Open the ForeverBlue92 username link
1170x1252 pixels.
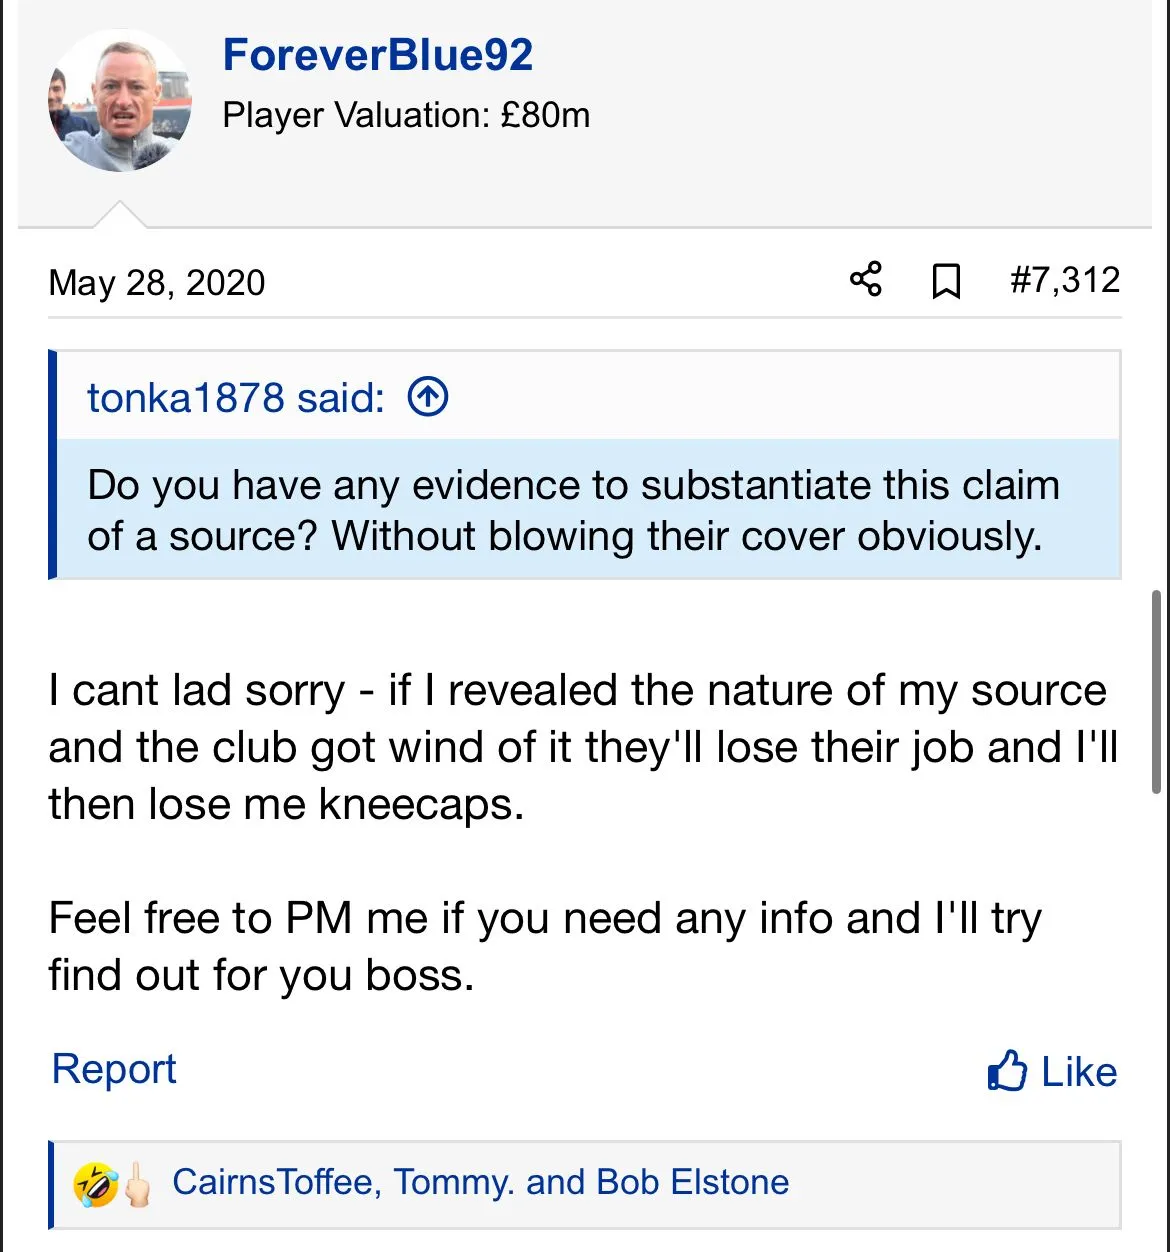pyautogui.click(x=377, y=55)
